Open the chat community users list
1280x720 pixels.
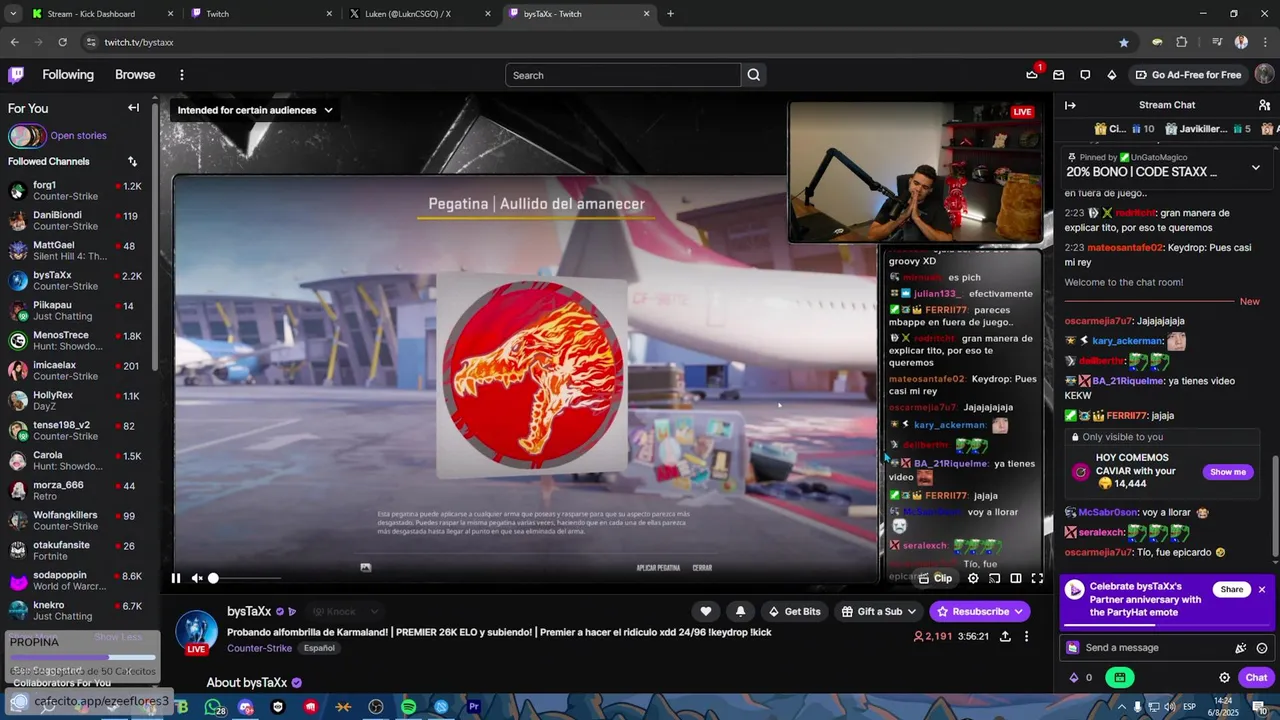(x=1264, y=105)
